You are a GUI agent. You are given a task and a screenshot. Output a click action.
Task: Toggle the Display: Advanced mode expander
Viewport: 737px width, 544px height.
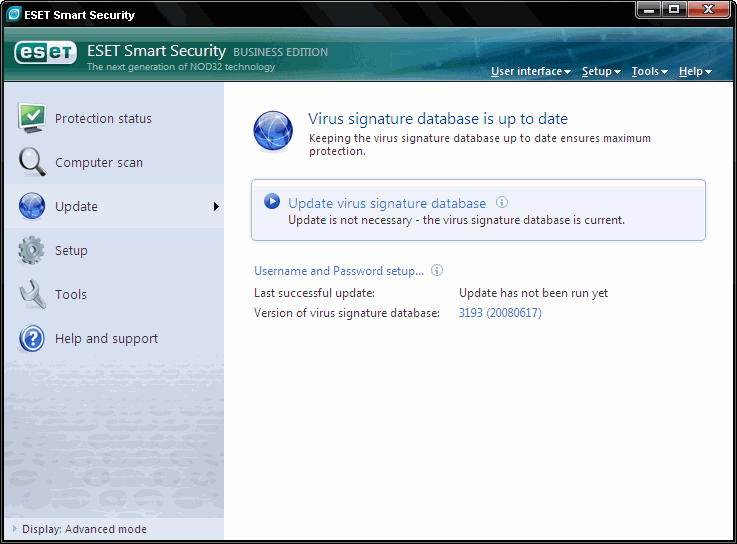15,528
